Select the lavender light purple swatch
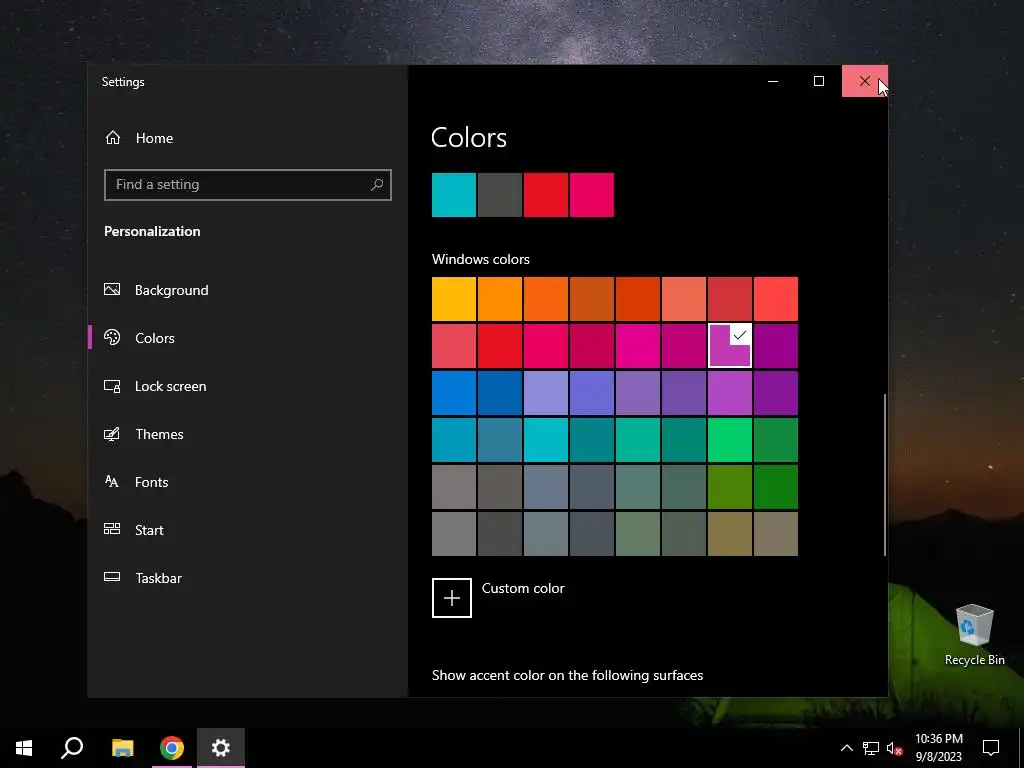 [546, 393]
